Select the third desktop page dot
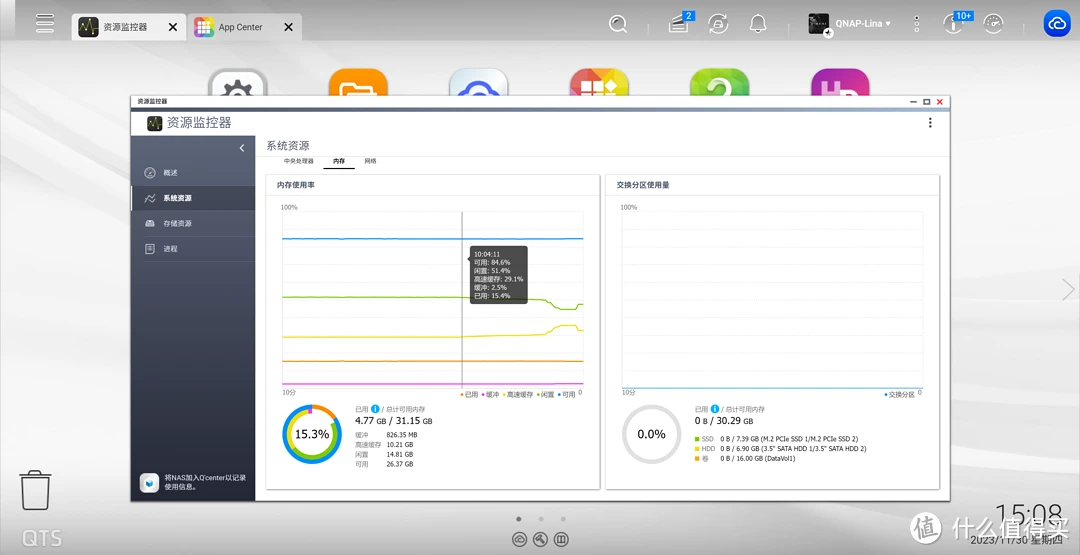This screenshot has width=1080, height=555. pyautogui.click(x=563, y=519)
